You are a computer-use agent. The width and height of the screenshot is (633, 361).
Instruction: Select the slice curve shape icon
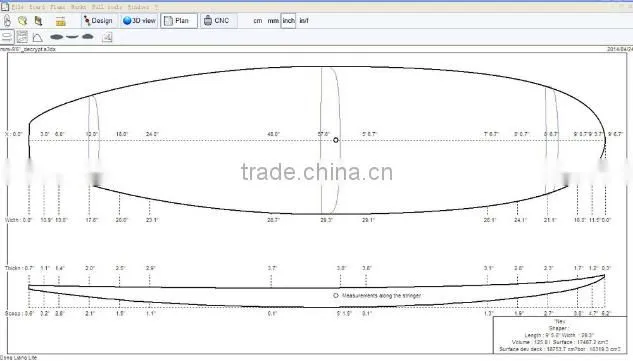[x=37, y=37]
